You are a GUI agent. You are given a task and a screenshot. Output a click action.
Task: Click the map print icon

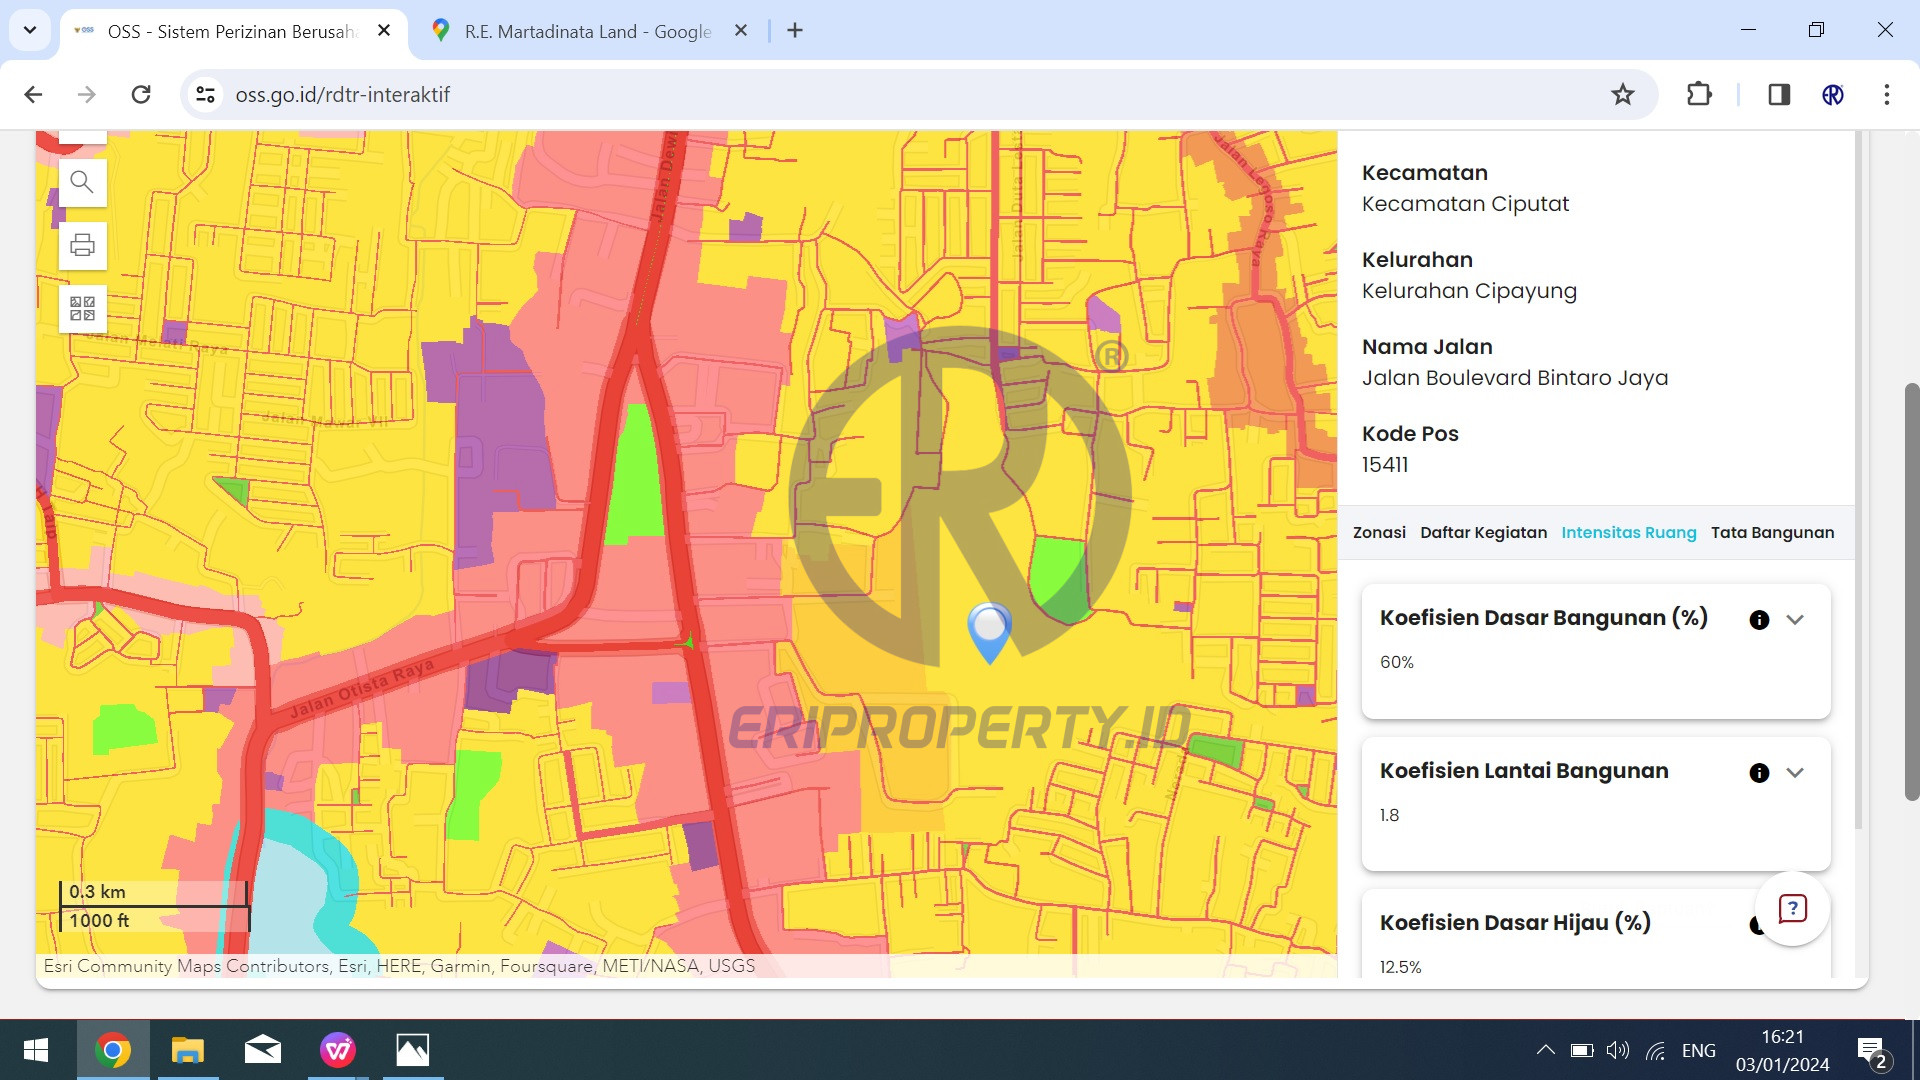[x=82, y=245]
